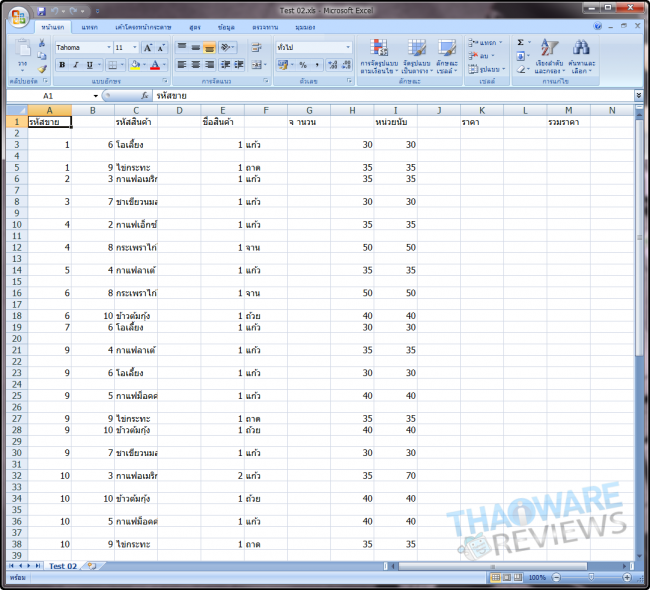Decrease font size with the small A
This screenshot has height=590, width=650.
point(161,48)
